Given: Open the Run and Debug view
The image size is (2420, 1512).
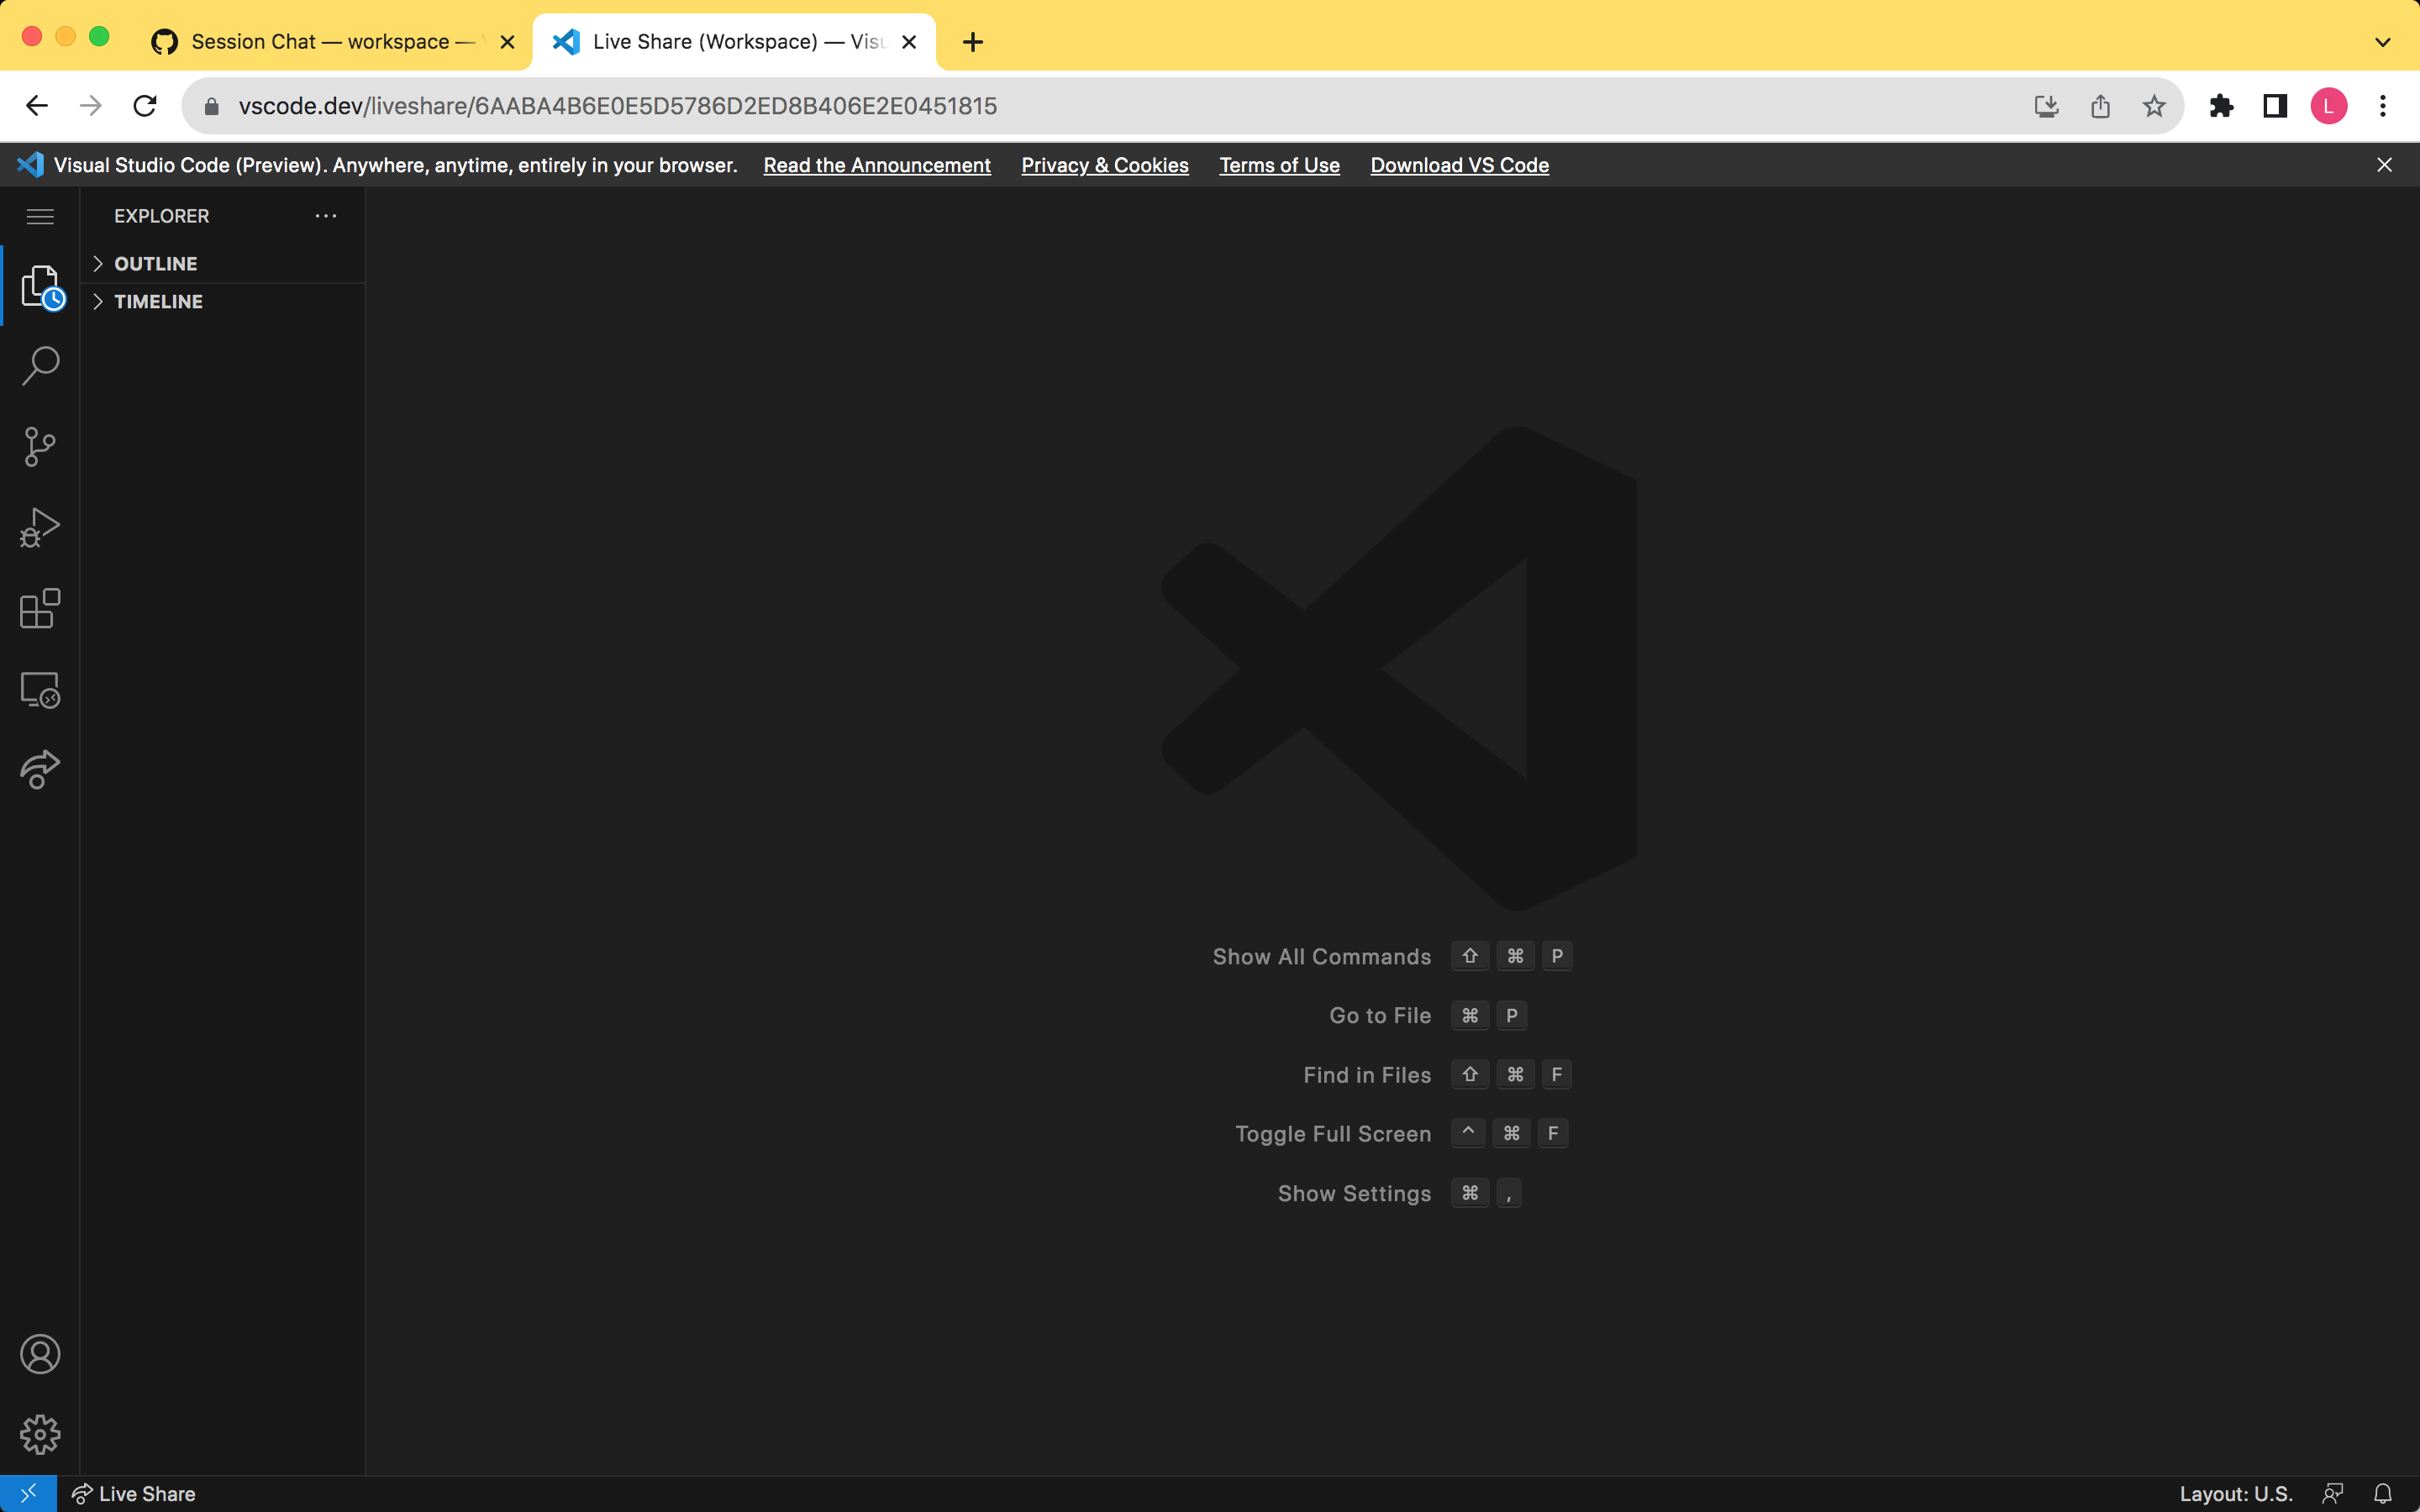Looking at the screenshot, I should 40,528.
